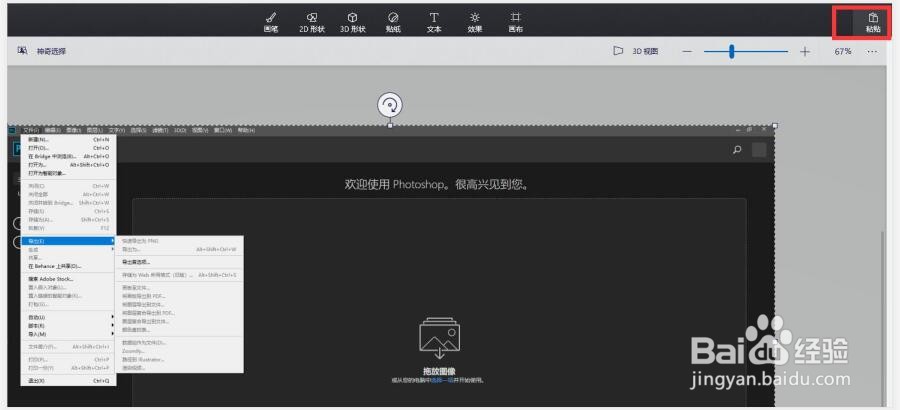Toggle the 3D 视图 view
The image size is (900, 410).
635,51
